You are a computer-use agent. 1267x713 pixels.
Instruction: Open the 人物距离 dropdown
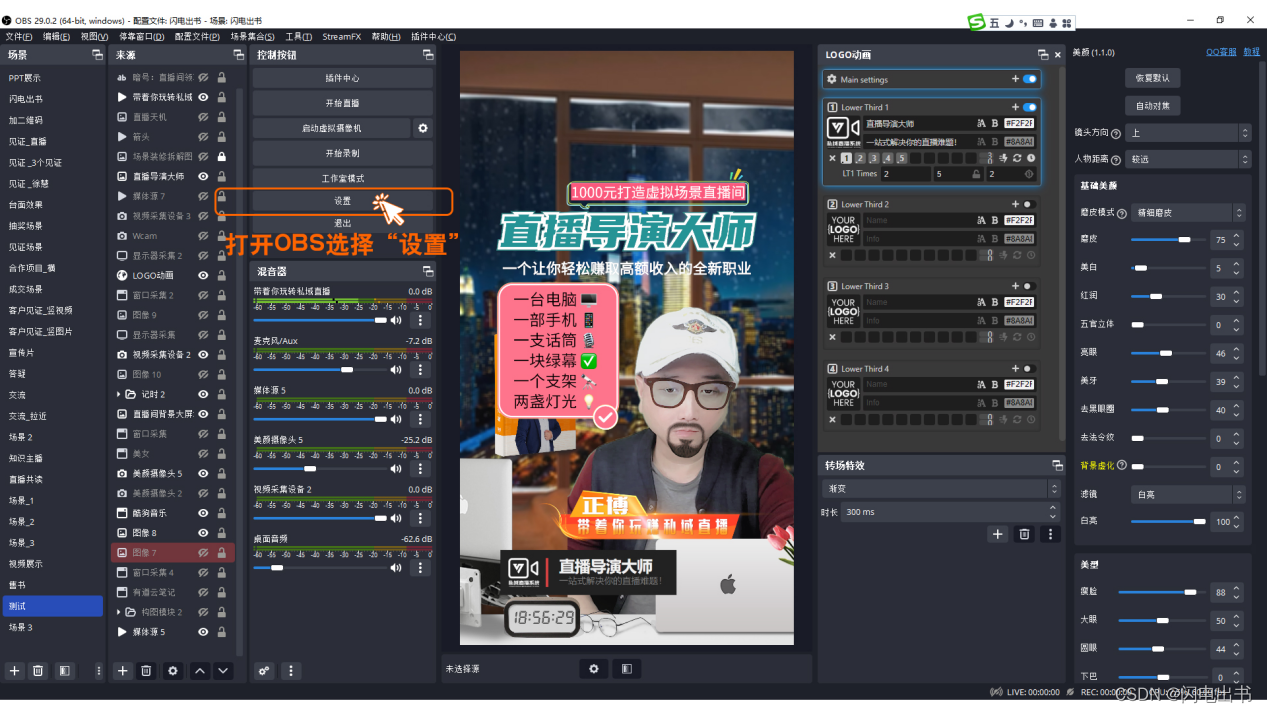pos(1188,159)
